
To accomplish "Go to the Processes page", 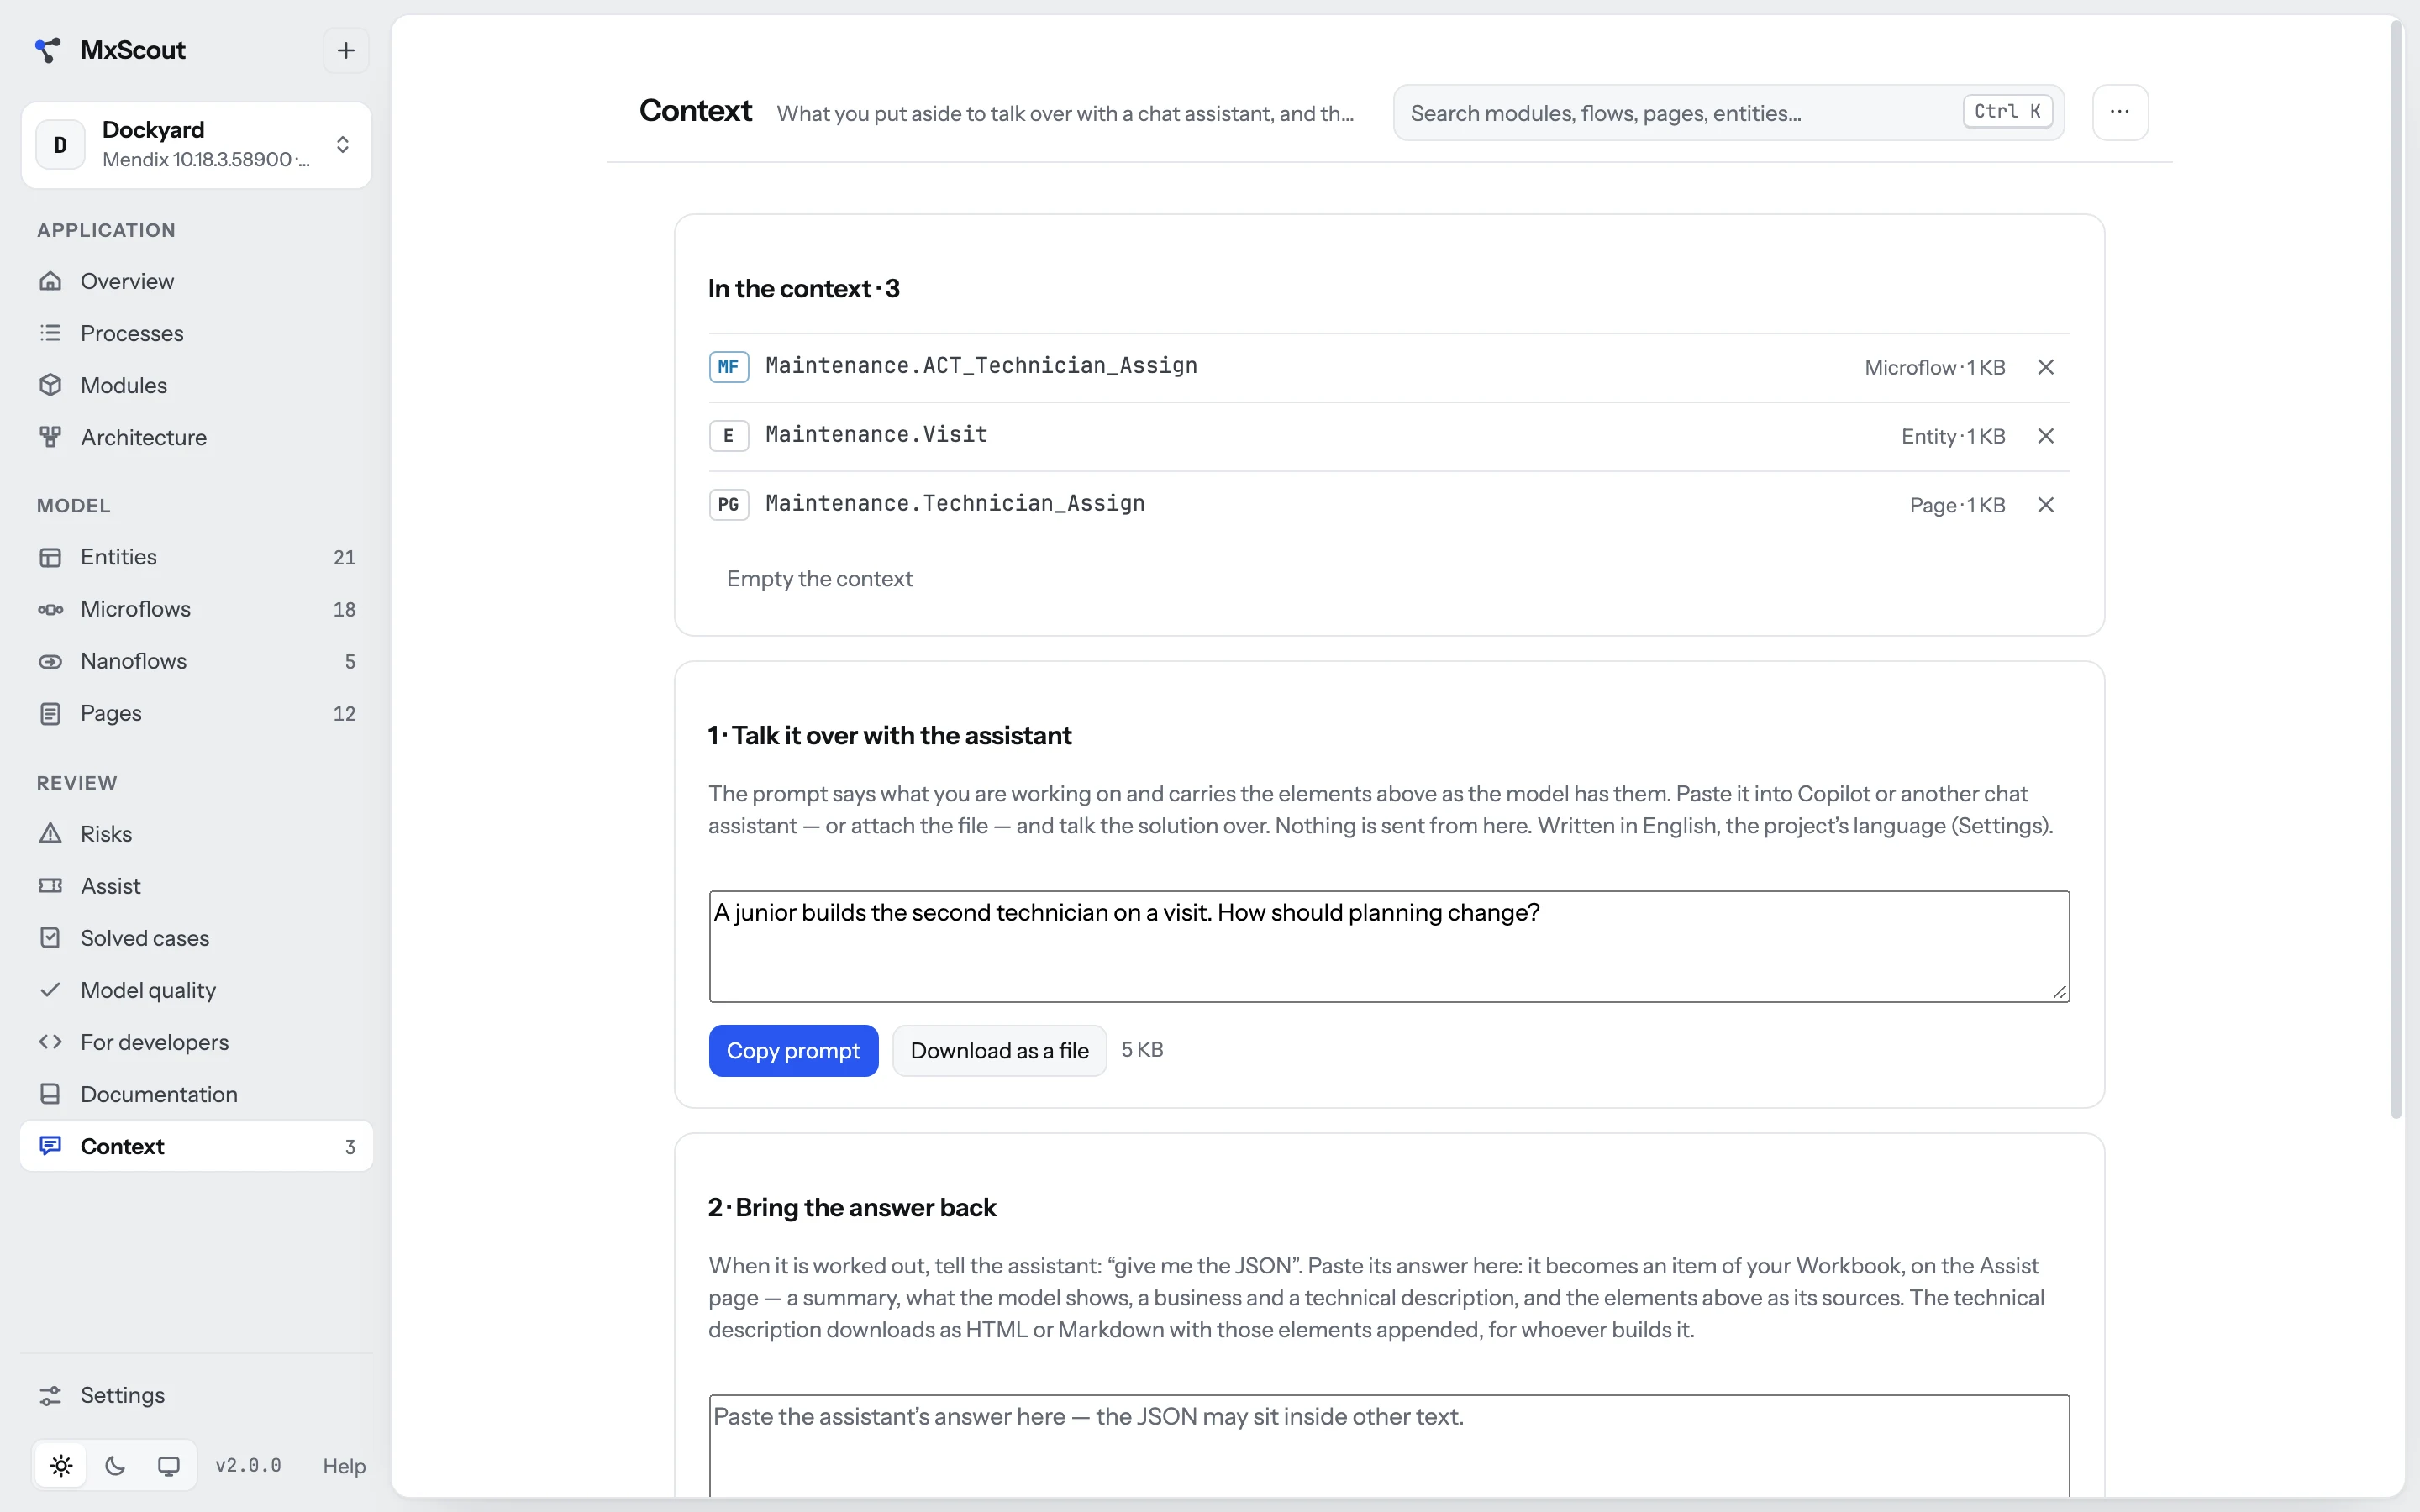I will click(x=196, y=333).
